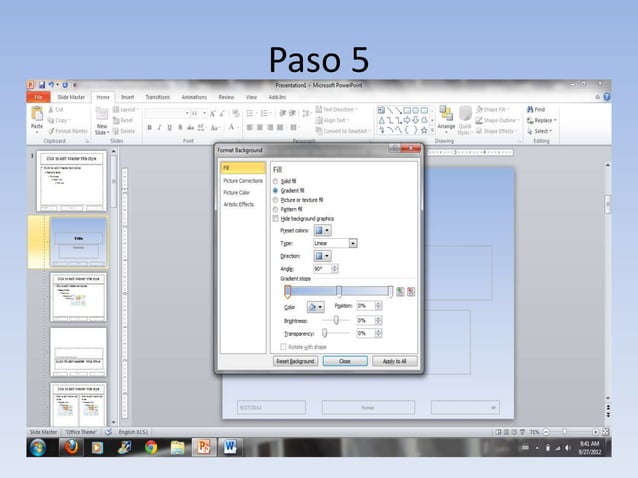The height and width of the screenshot is (478, 638).
Task: Open Firefox from the taskbar
Action: pyautogui.click(x=71, y=447)
